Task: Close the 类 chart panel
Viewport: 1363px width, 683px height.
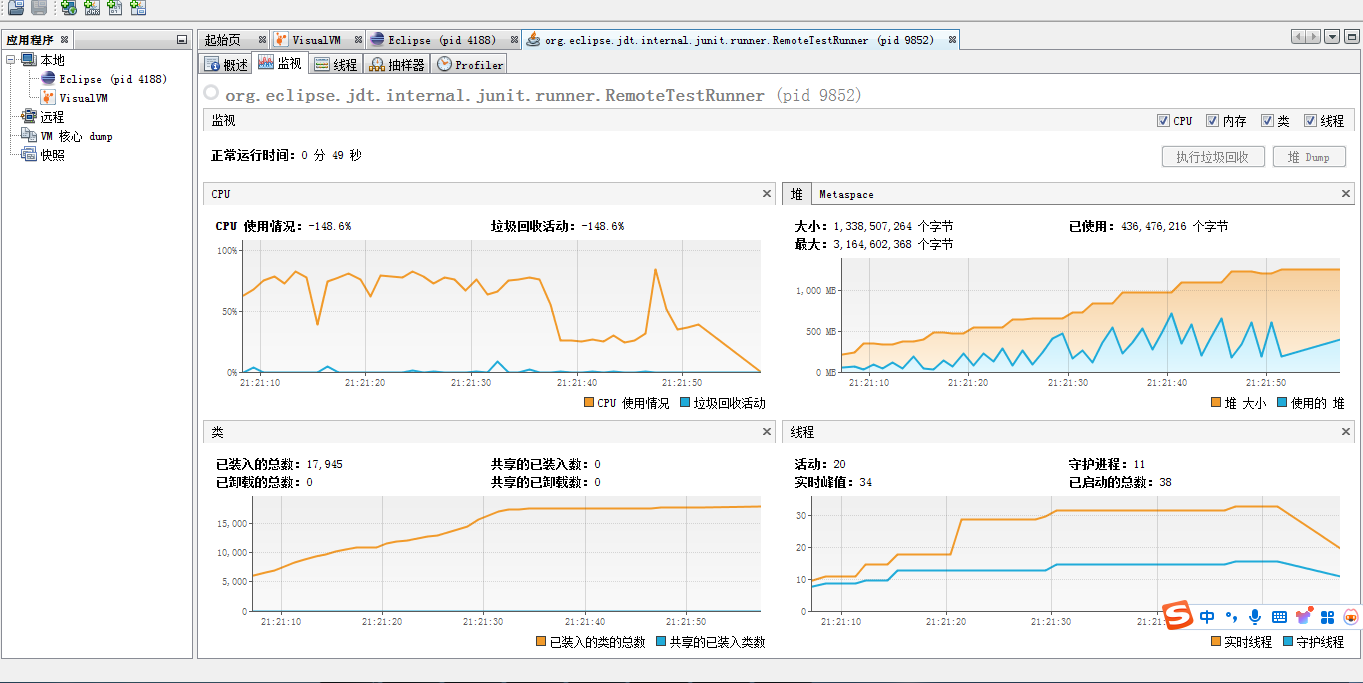Action: [x=767, y=432]
